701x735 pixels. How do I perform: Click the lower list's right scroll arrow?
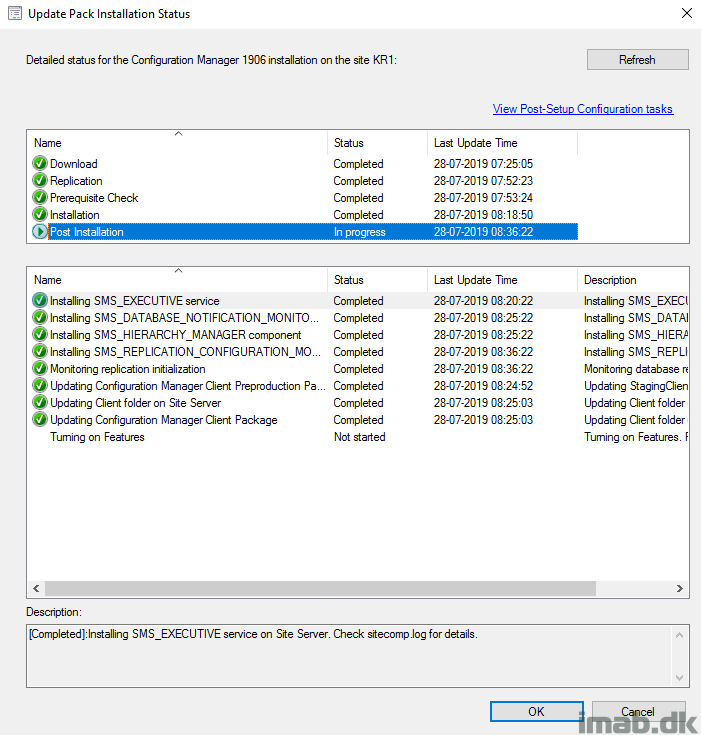tap(679, 588)
